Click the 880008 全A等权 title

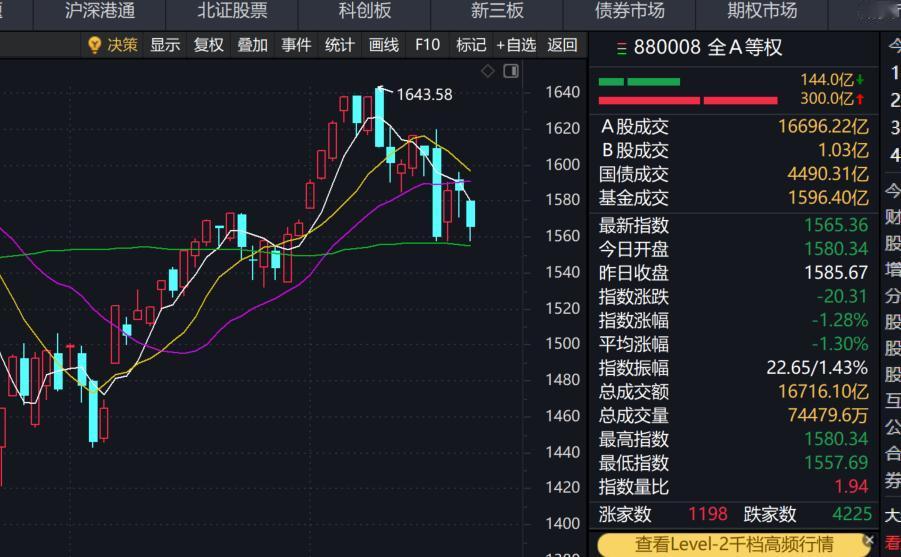tap(708, 47)
